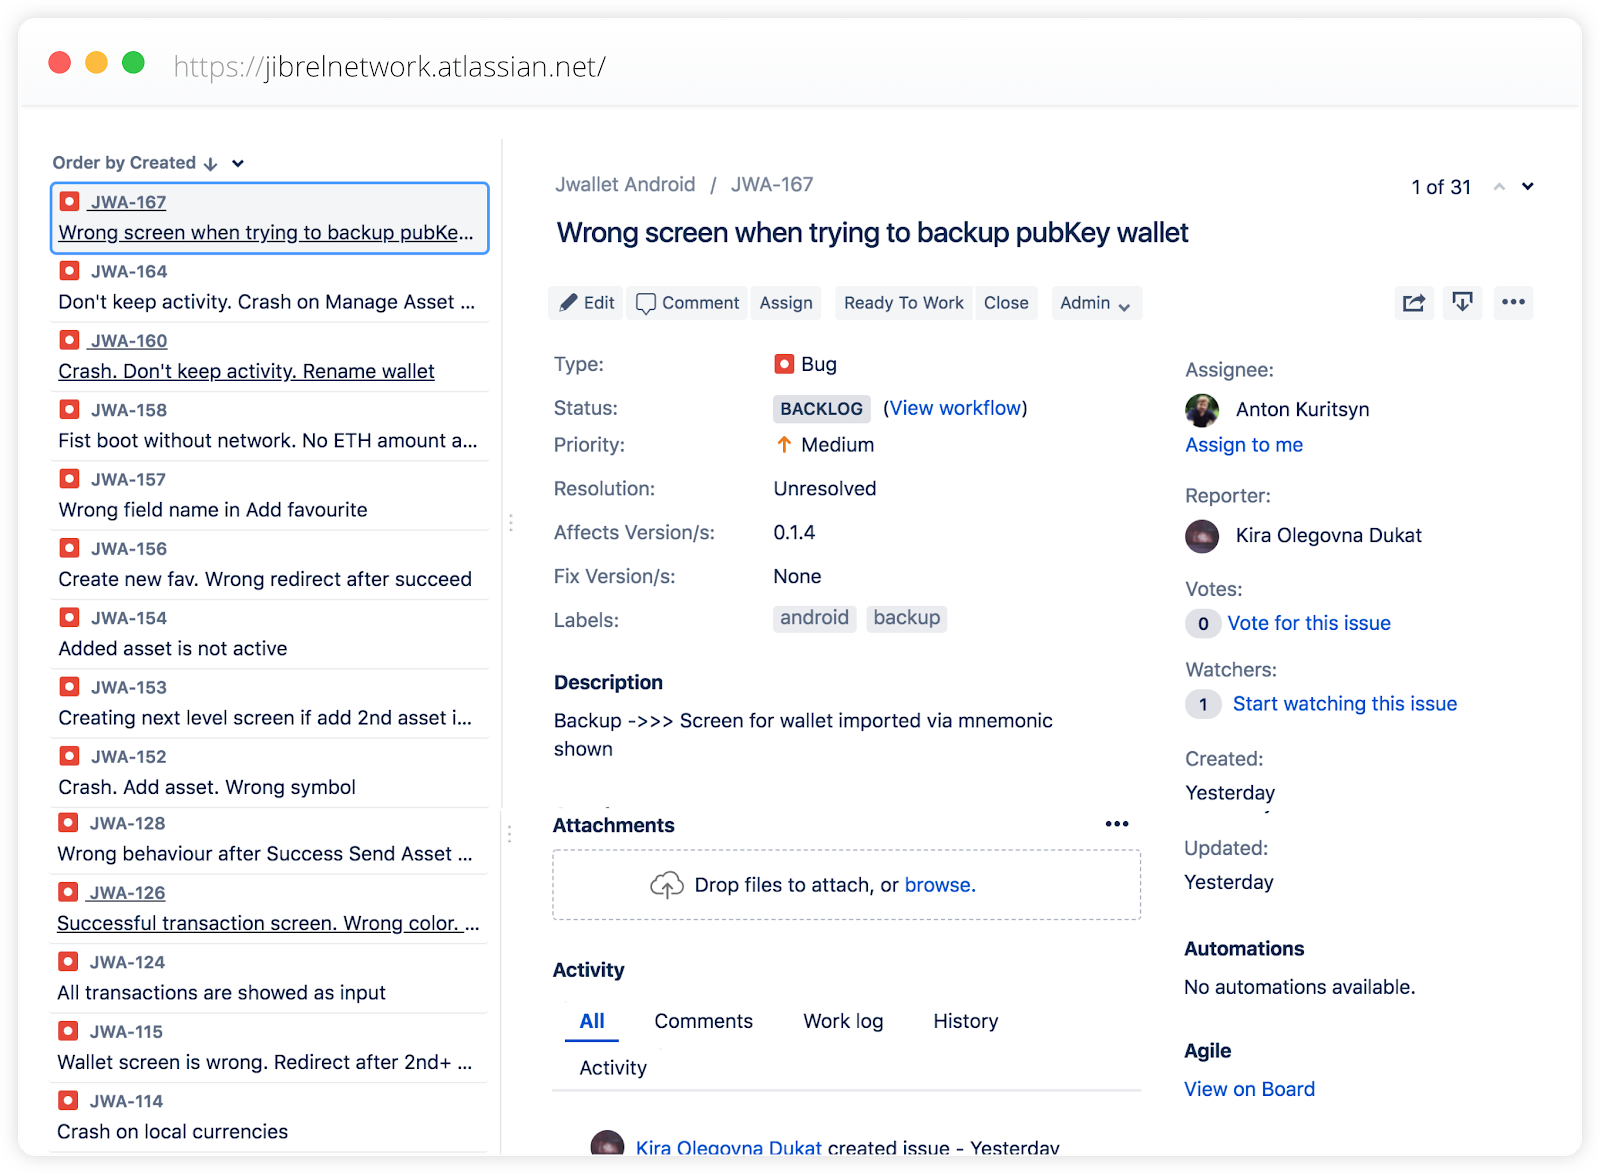1600x1174 pixels.
Task: Expand the Order by dropdown chevron
Action: click(x=238, y=164)
